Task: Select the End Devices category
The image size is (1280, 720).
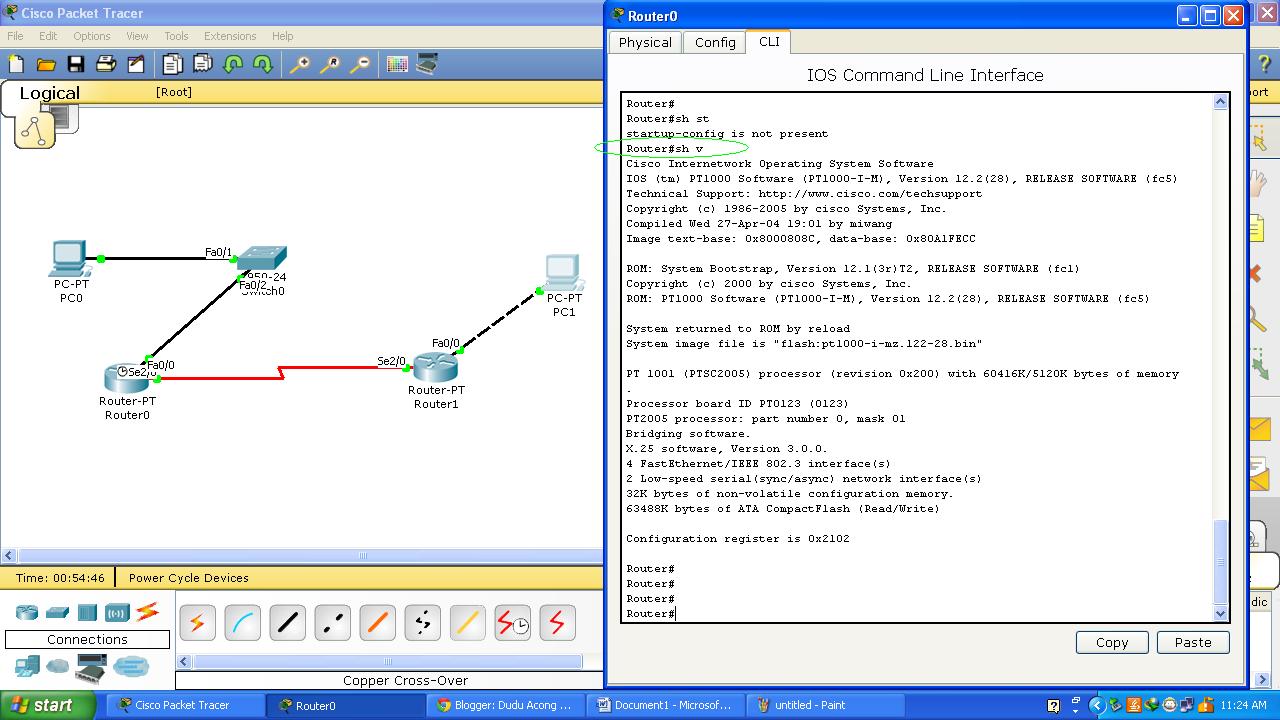Action: (x=27, y=666)
